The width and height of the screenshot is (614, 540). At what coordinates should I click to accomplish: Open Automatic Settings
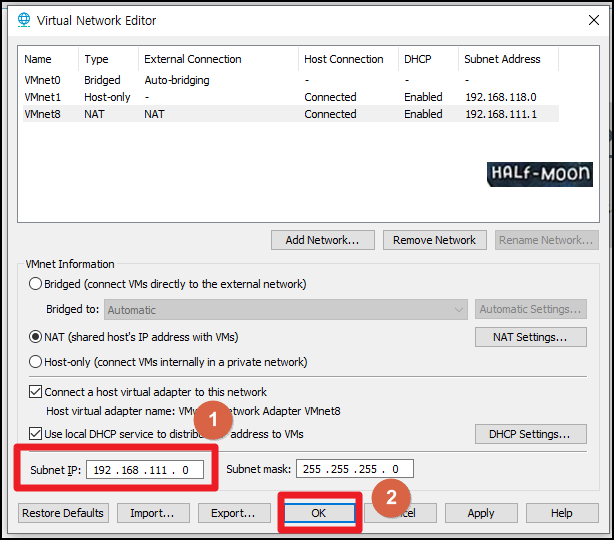pos(531,309)
